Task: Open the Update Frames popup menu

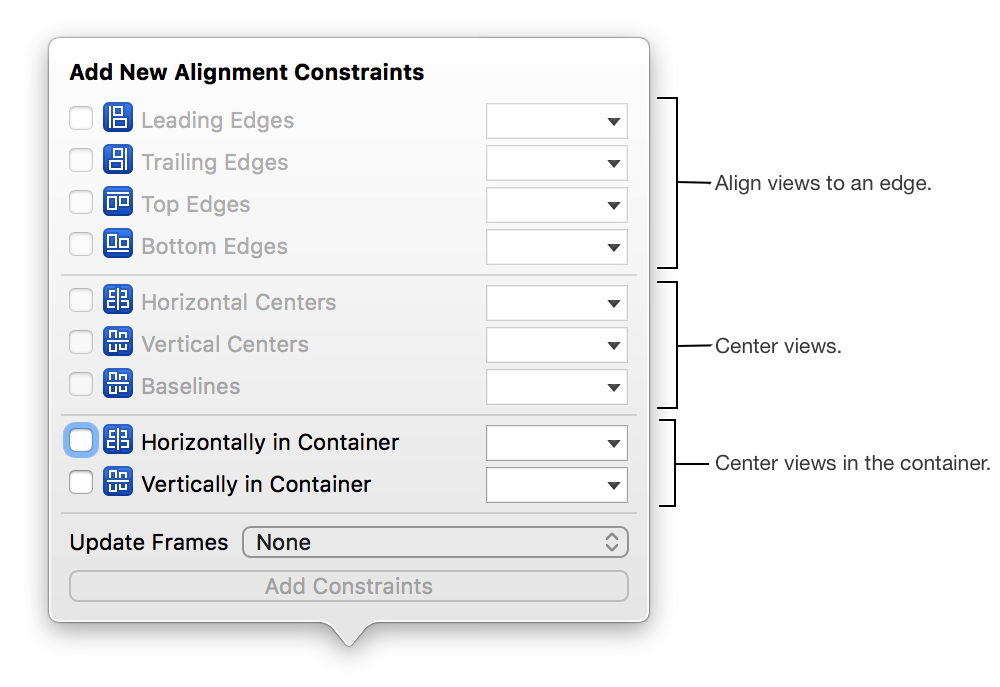Action: 435,543
